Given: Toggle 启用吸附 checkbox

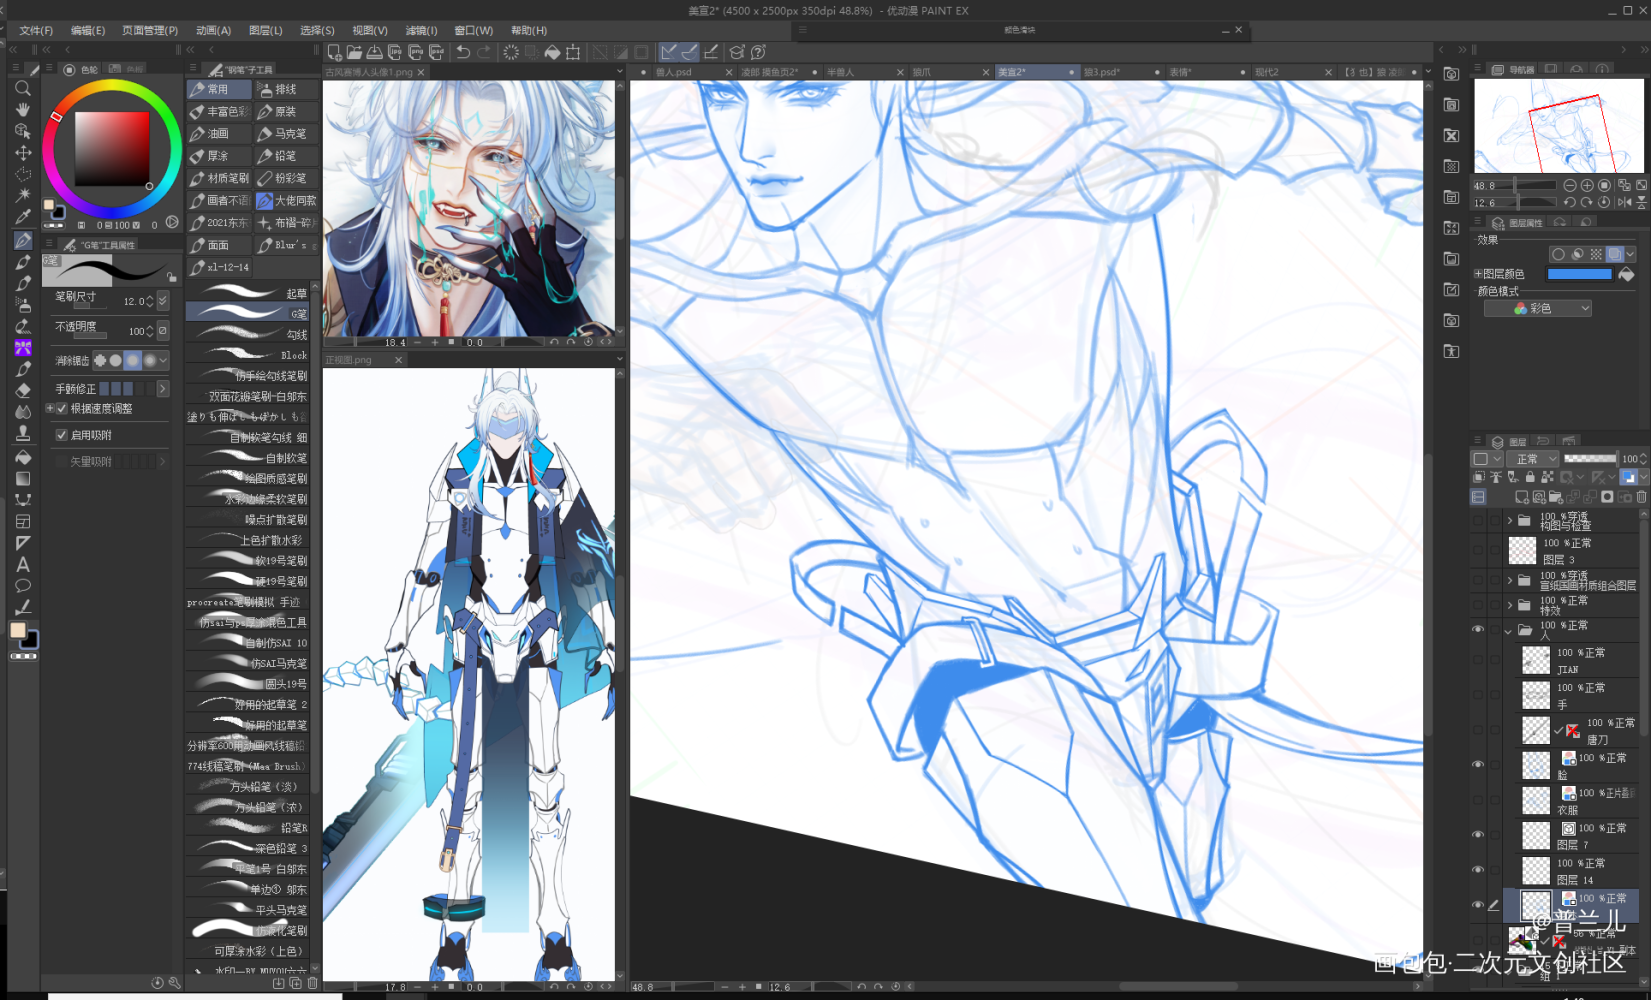Looking at the screenshot, I should pos(62,435).
